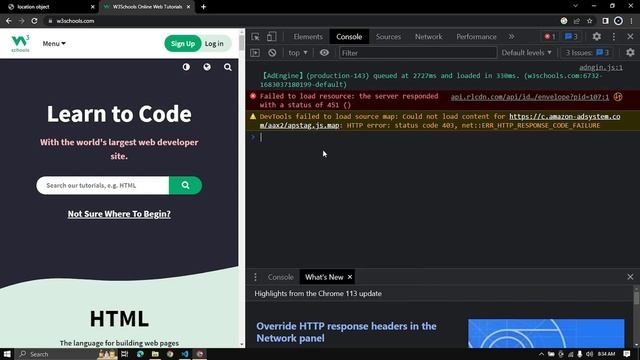The width and height of the screenshot is (640, 360).
Task: Clear the console with the ban icon
Action: [272, 53]
